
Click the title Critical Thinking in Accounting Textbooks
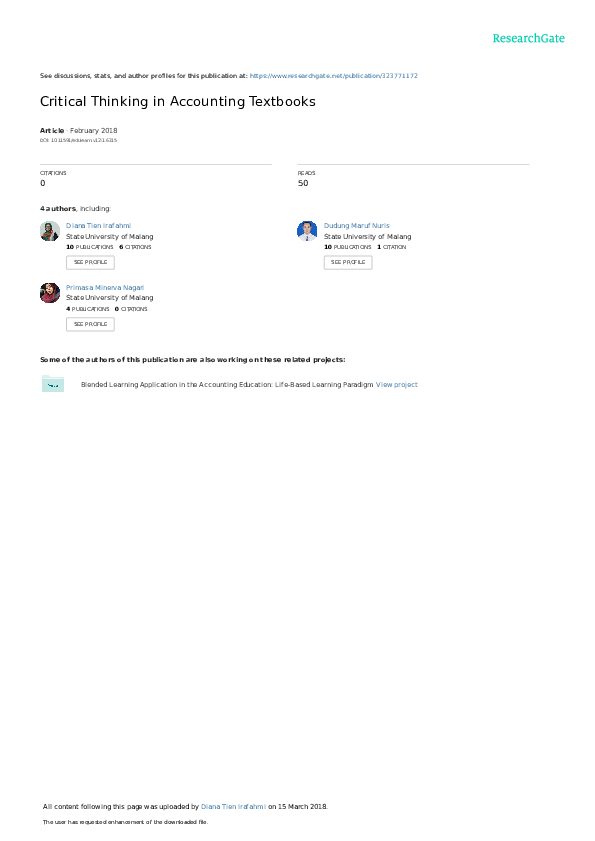click(x=178, y=101)
